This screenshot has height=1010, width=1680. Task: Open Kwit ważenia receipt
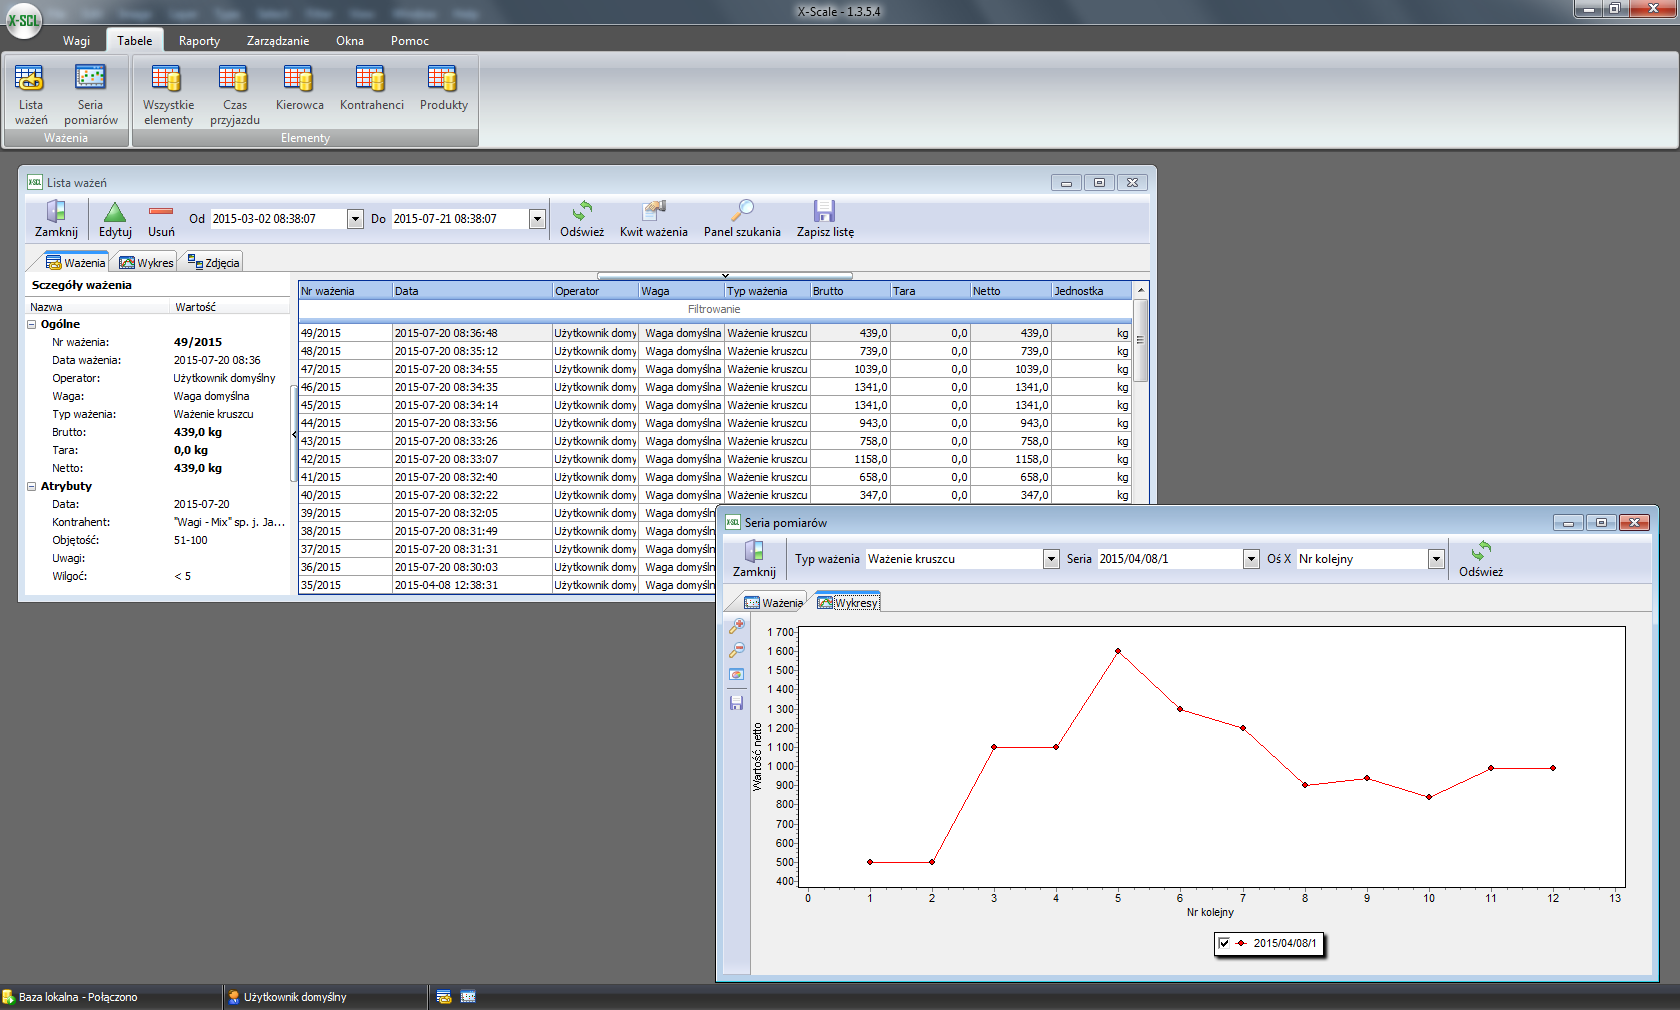pyautogui.click(x=653, y=218)
